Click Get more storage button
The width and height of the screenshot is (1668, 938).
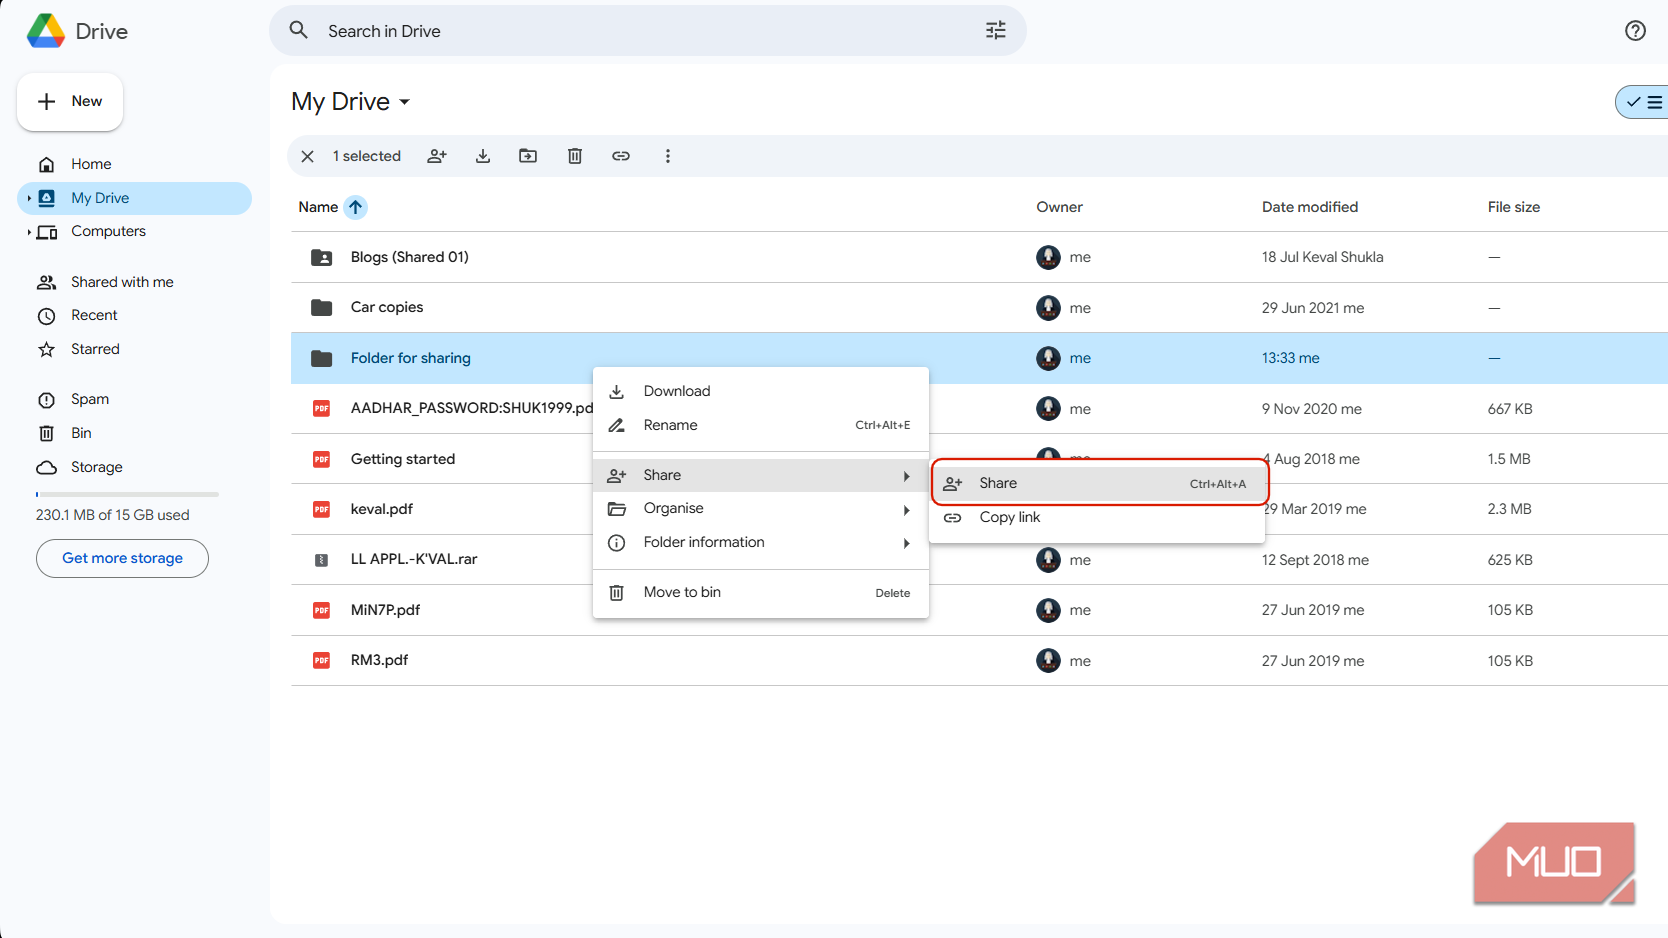click(x=122, y=558)
